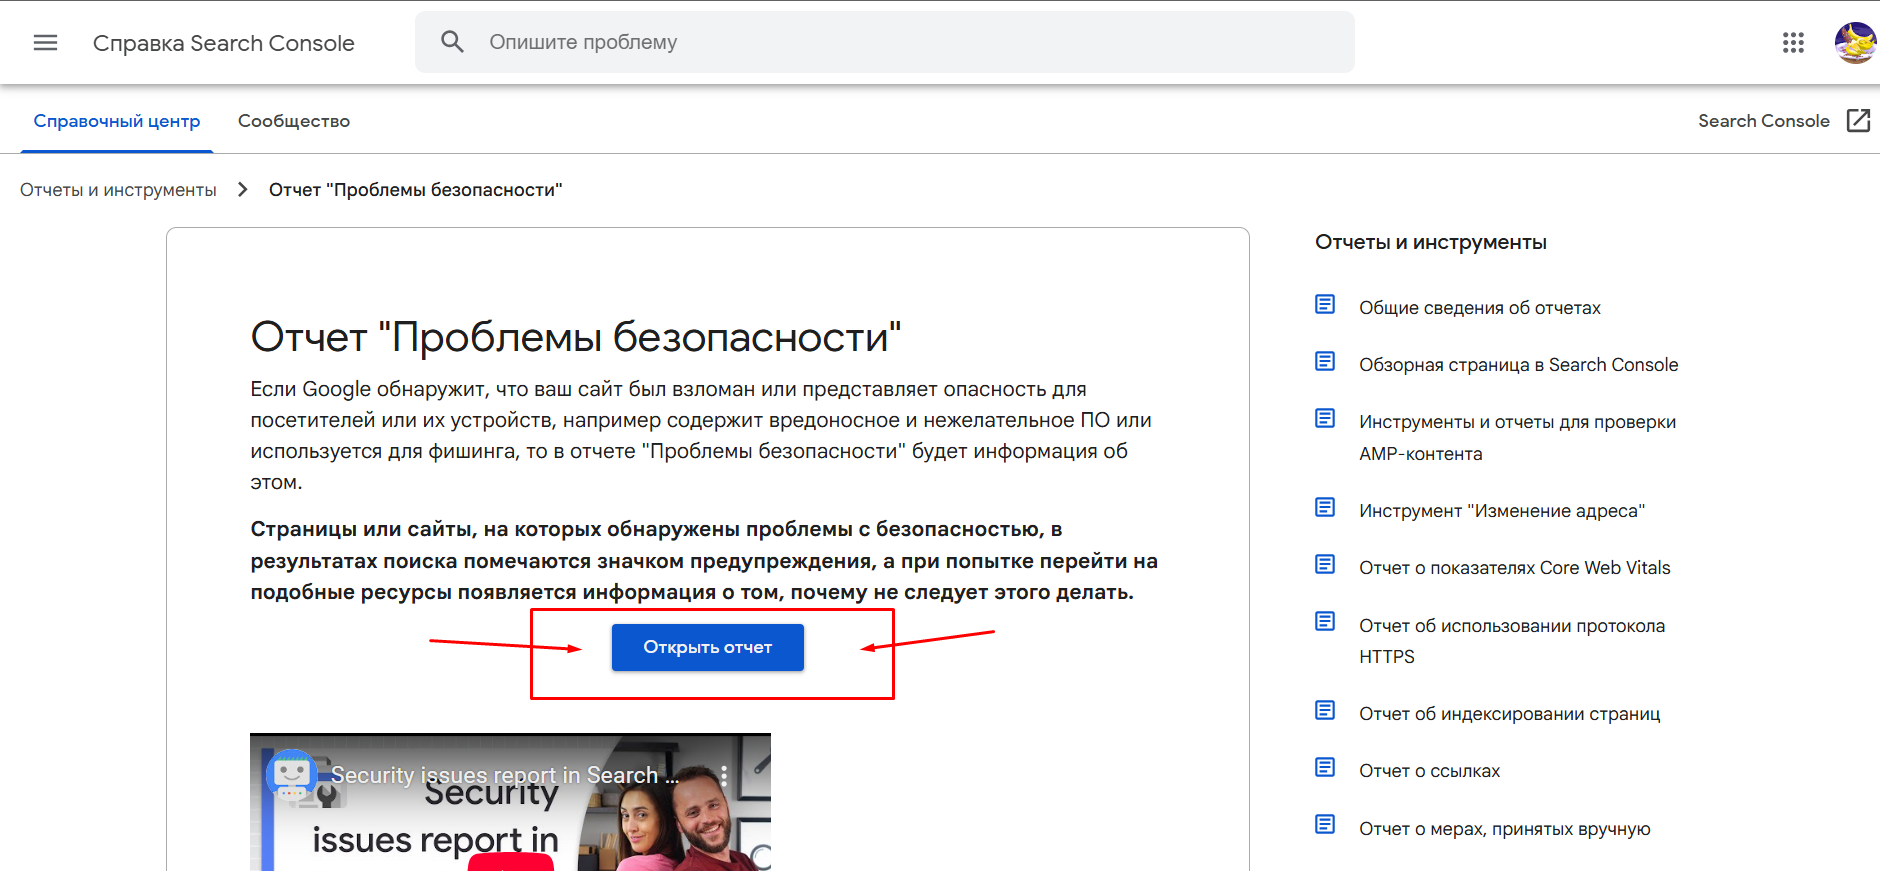This screenshot has height=871, width=1880.
Task: Click the article icon beside "Обзорная страница в Search Console"
Action: (x=1325, y=361)
